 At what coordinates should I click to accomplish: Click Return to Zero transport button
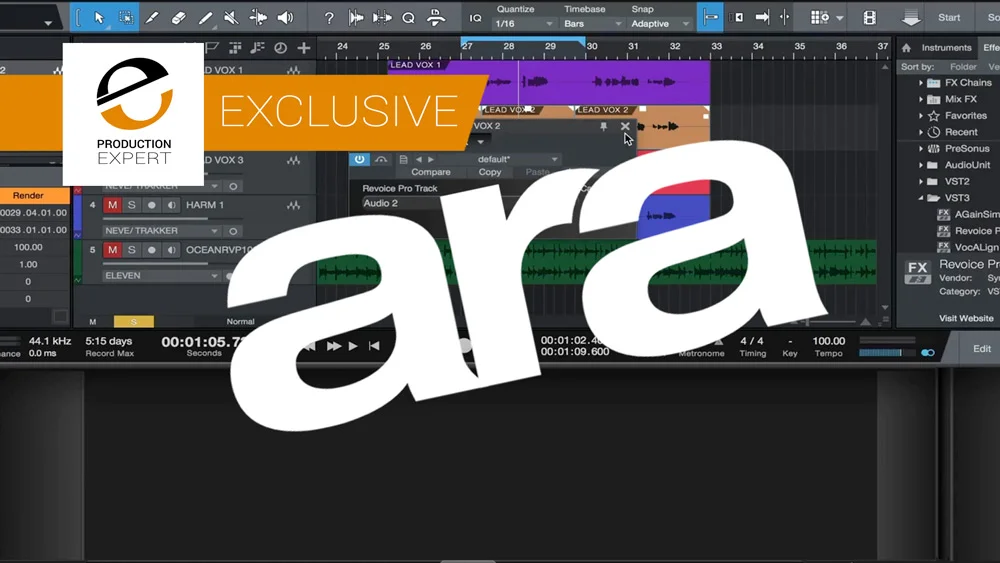click(x=374, y=346)
